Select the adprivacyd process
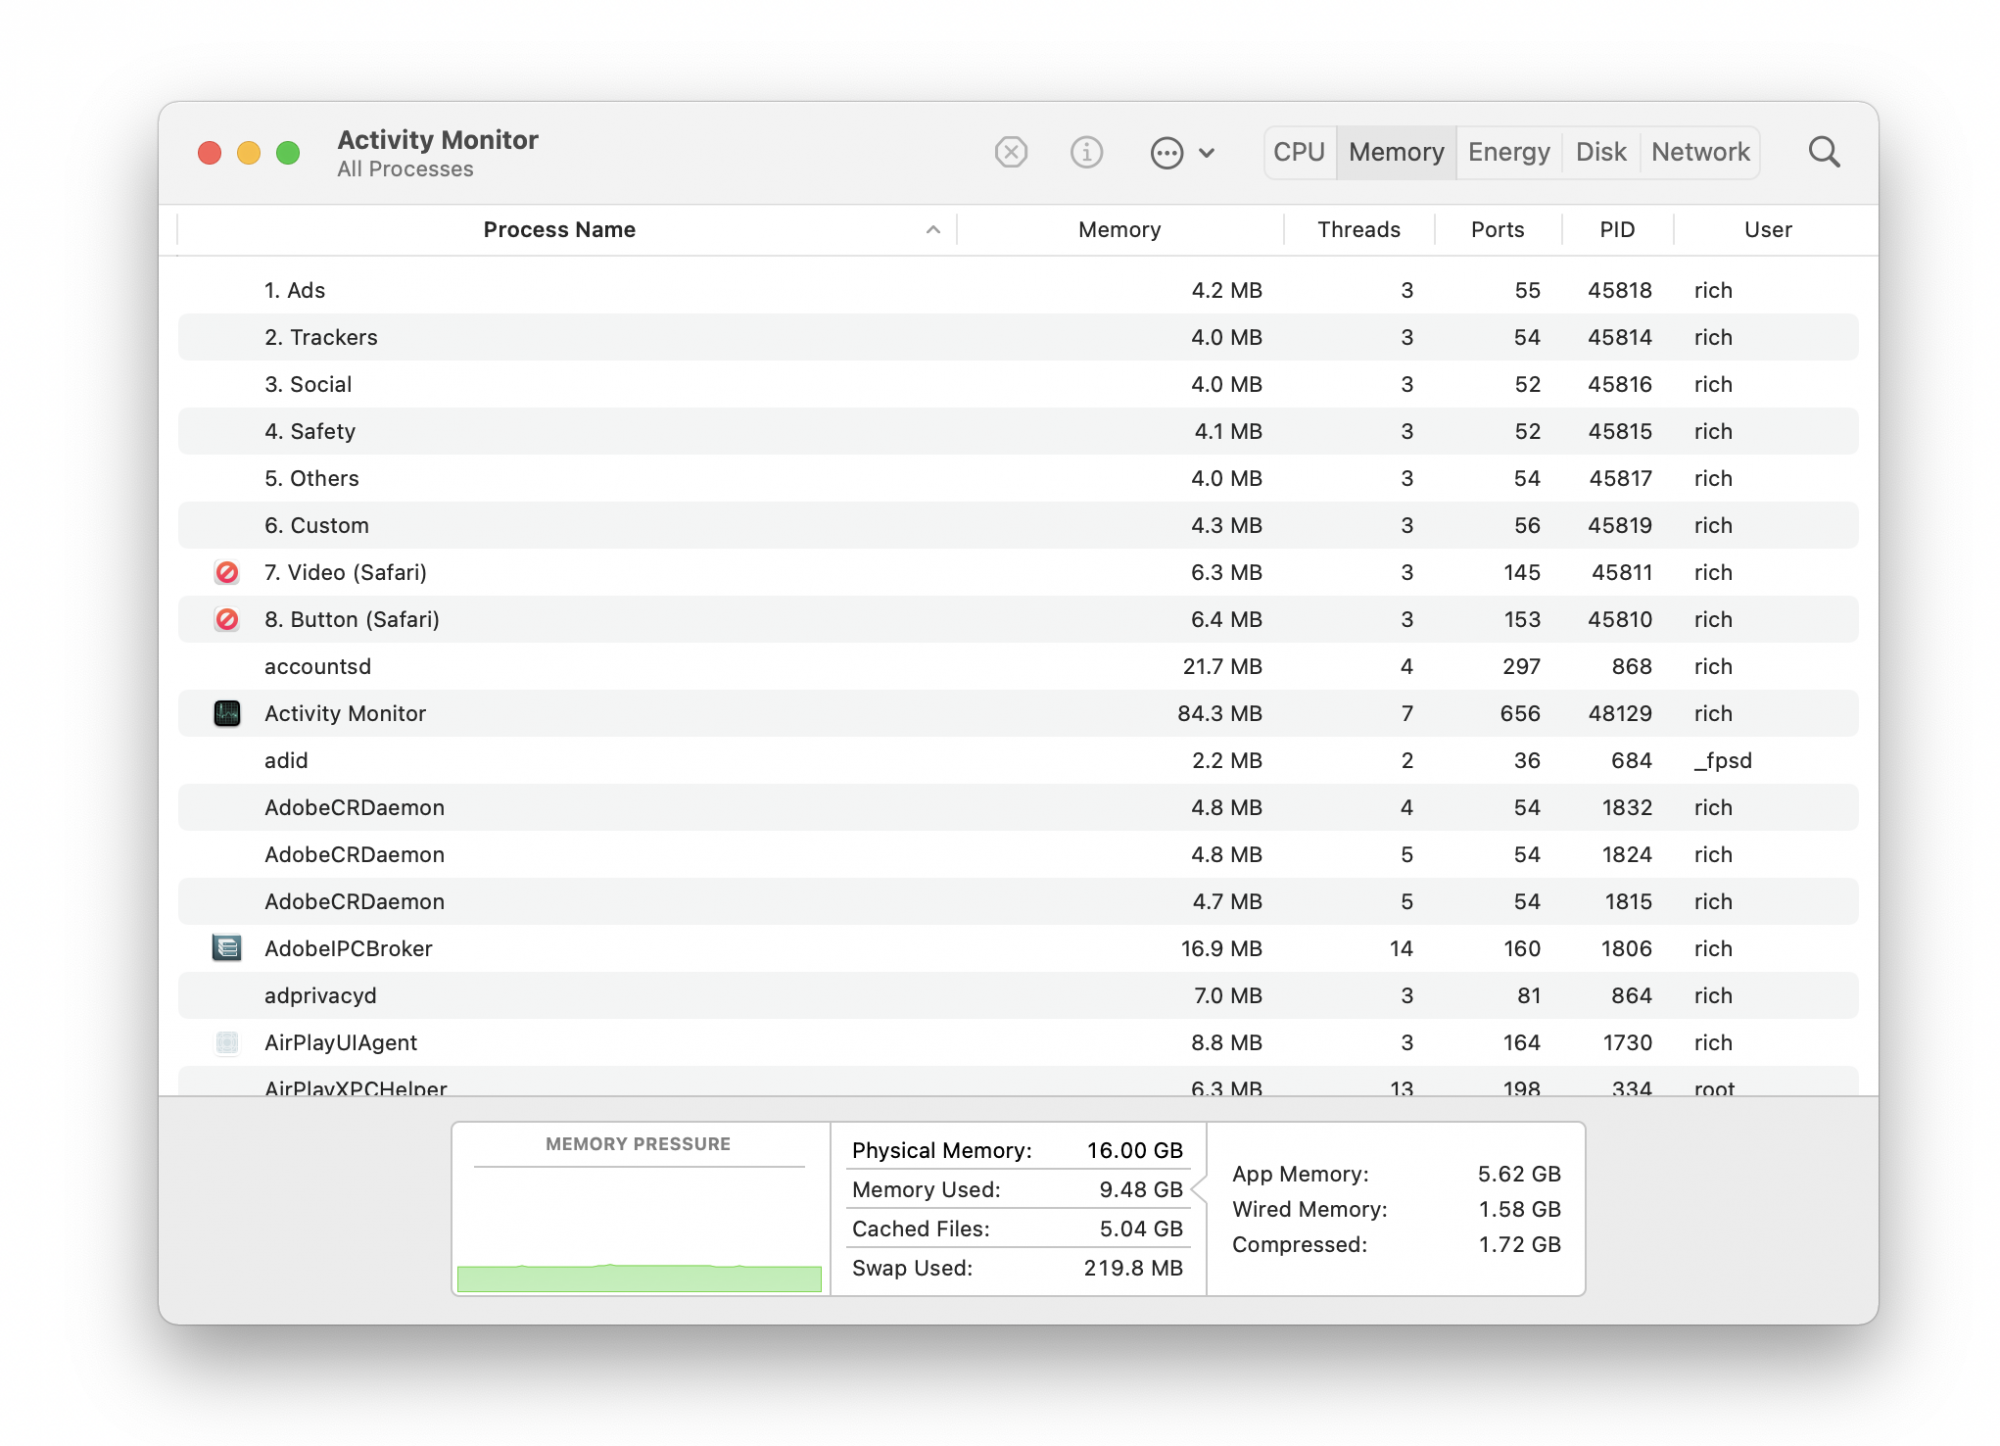 tap(1018, 995)
